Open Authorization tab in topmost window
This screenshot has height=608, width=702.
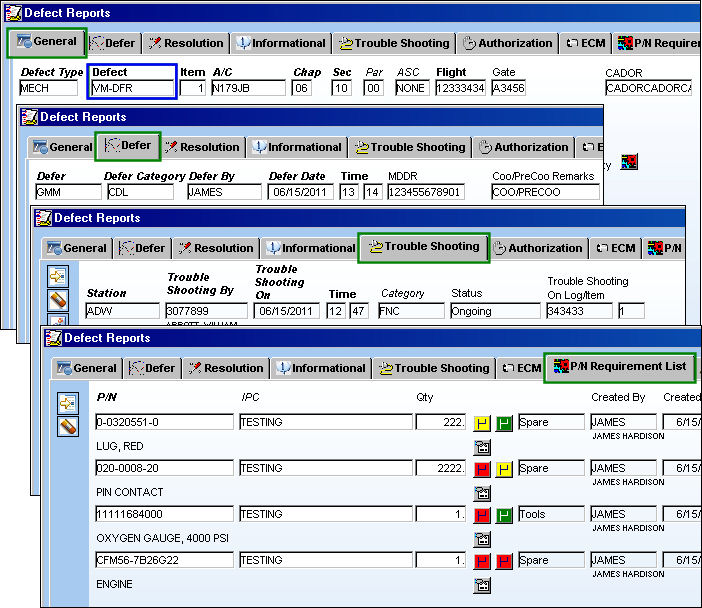(x=508, y=43)
